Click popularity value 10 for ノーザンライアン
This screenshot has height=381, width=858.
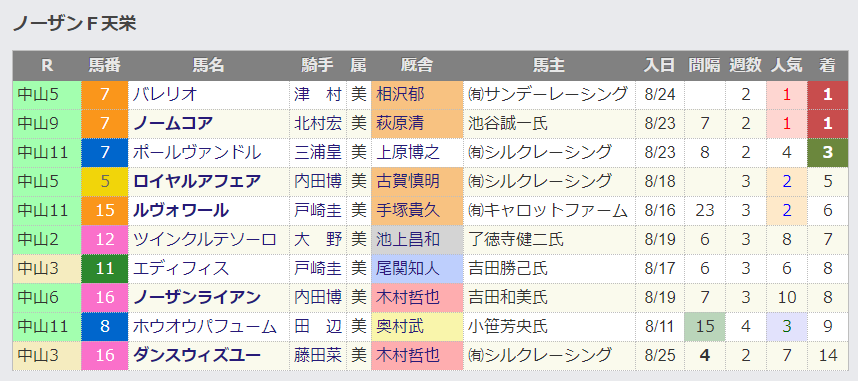(x=786, y=298)
